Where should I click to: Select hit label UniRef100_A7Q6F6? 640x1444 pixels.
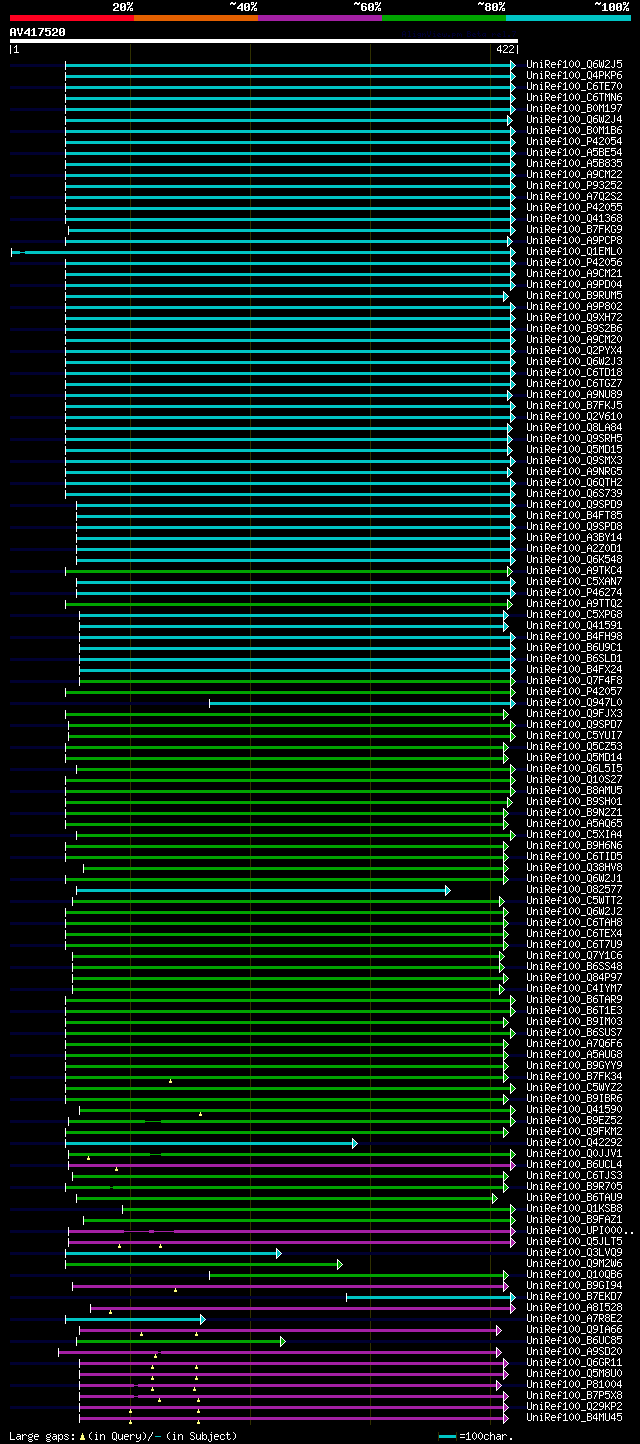click(574, 1043)
